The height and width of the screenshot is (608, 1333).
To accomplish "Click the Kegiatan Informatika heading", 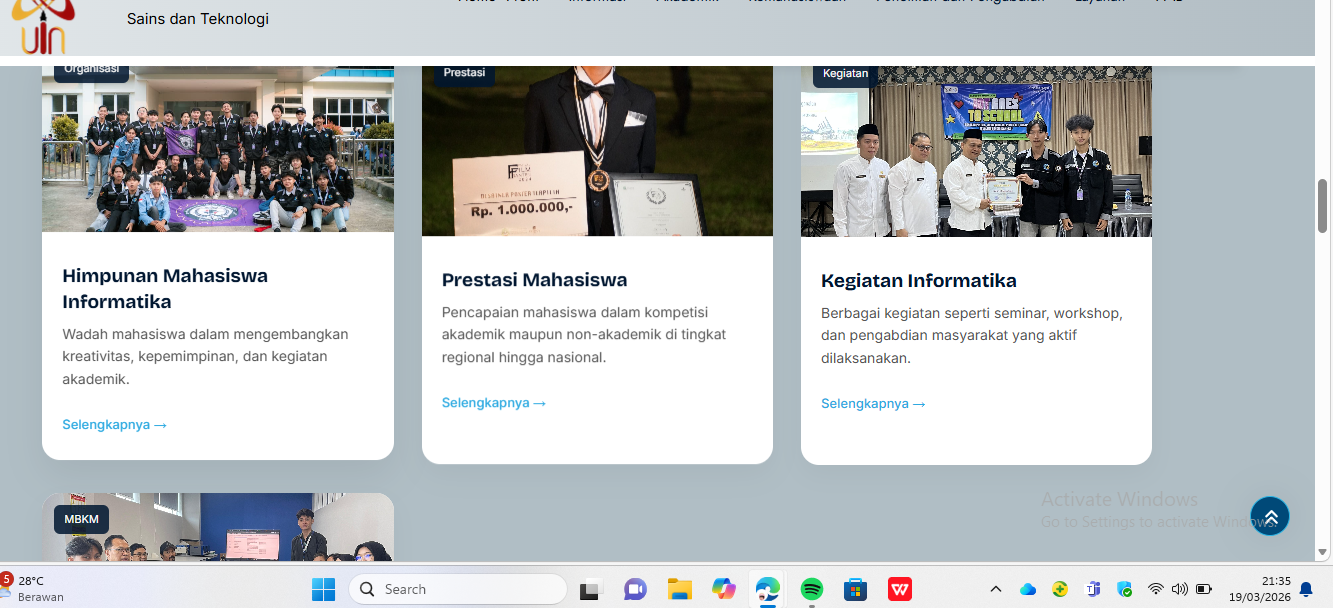I will pyautogui.click(x=918, y=280).
